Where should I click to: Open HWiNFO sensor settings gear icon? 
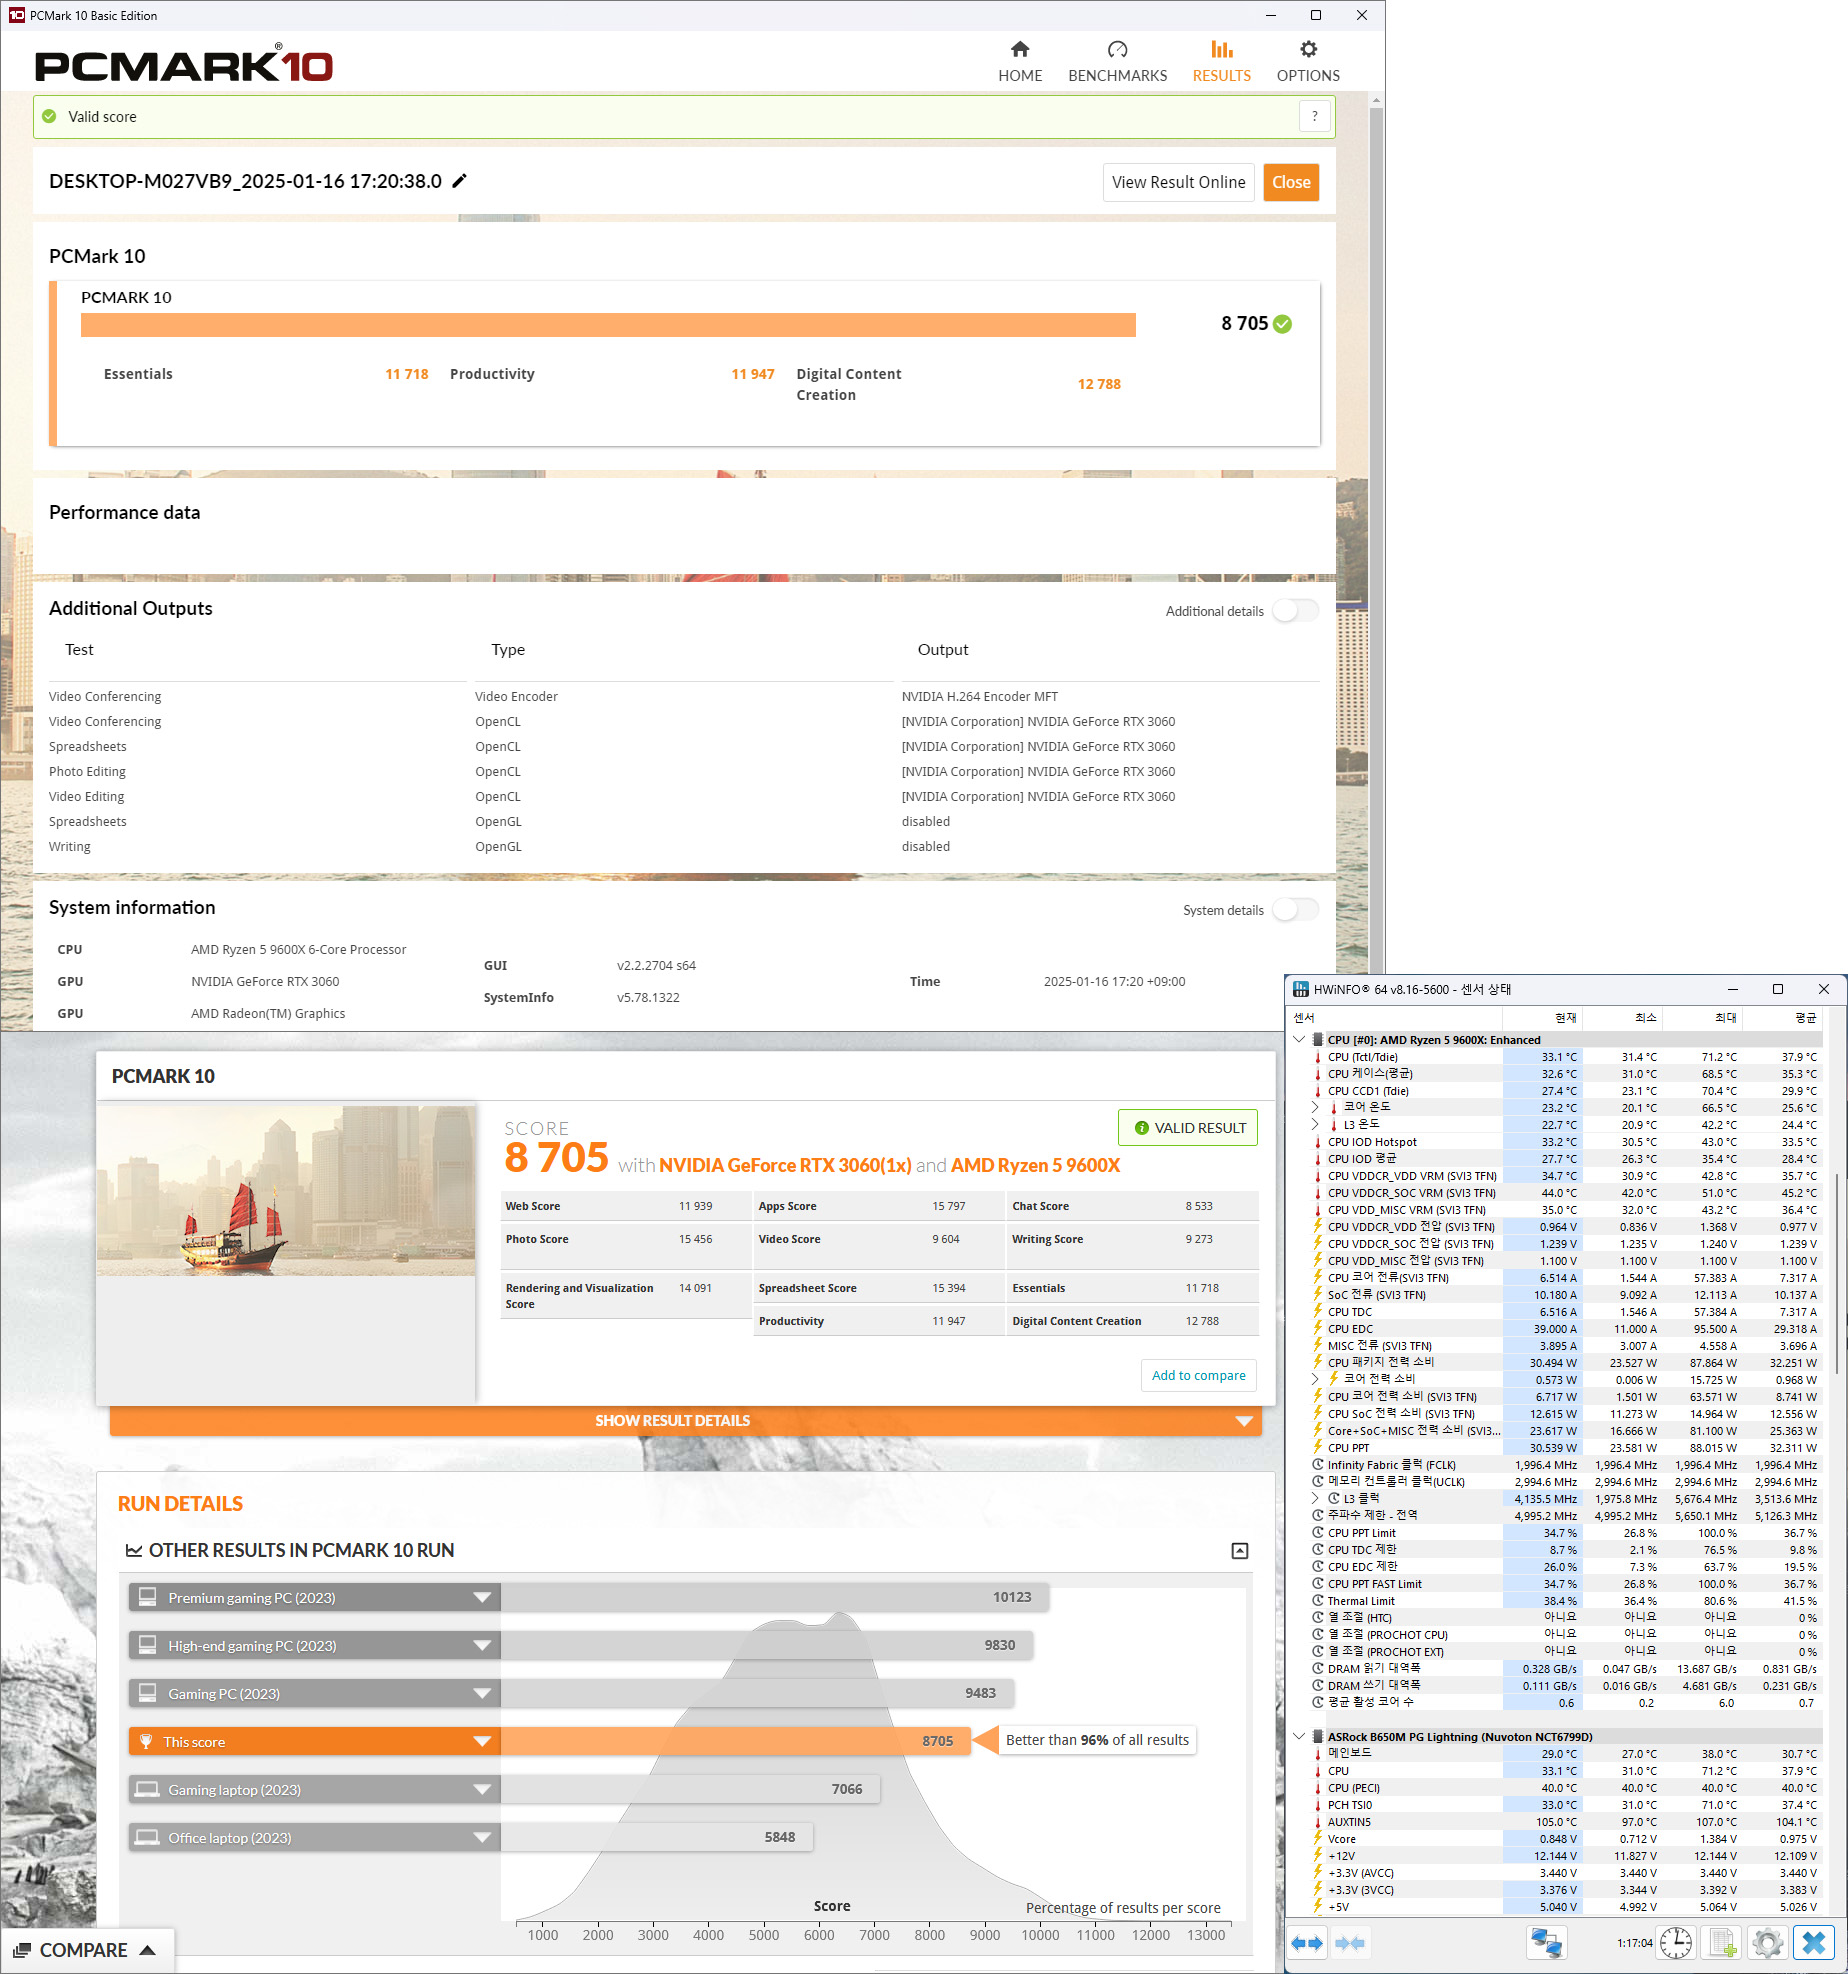[1768, 1943]
